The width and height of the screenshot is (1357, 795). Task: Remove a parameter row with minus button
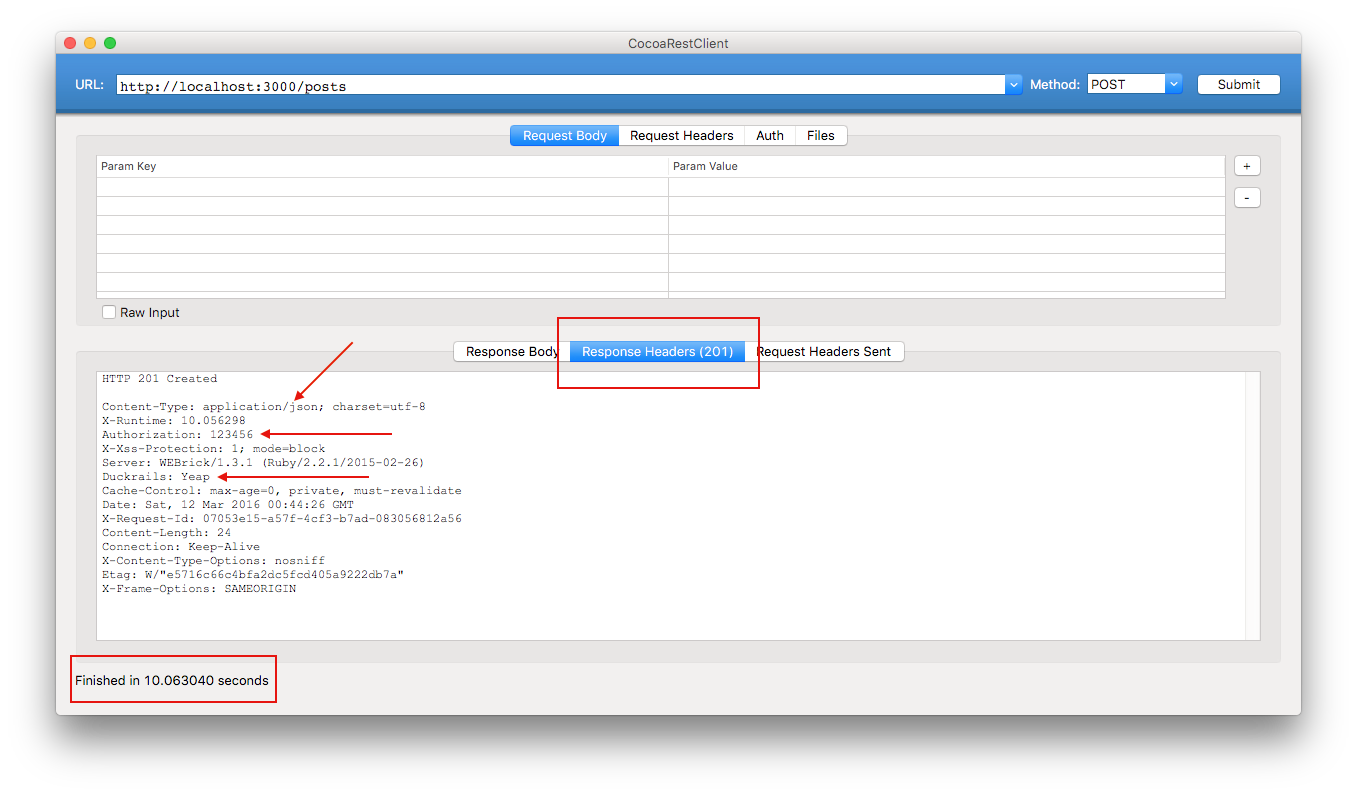click(x=1247, y=198)
